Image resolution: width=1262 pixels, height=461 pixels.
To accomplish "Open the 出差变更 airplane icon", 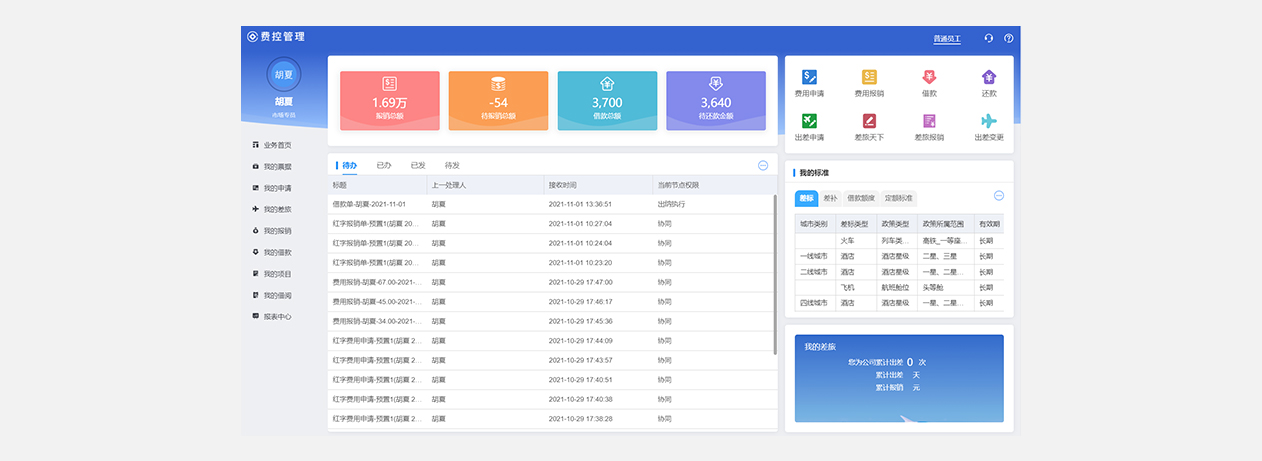I will pos(989,121).
